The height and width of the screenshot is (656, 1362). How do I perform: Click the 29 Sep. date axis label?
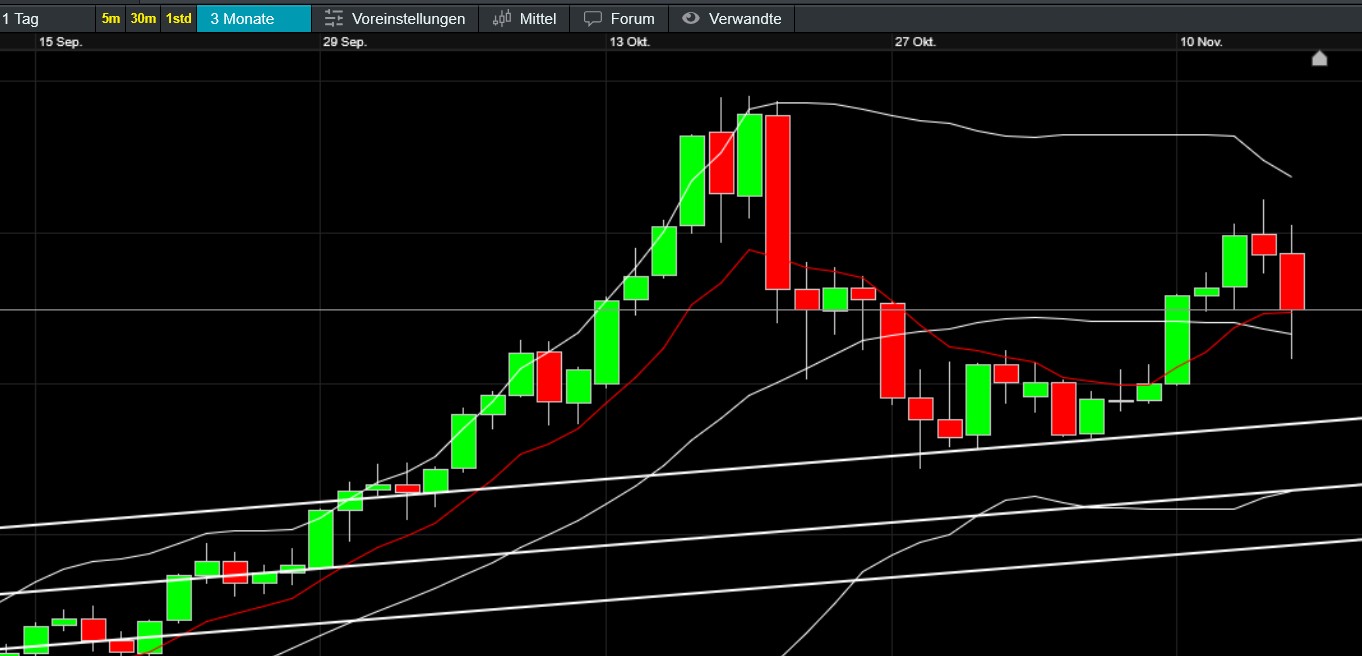pos(345,42)
